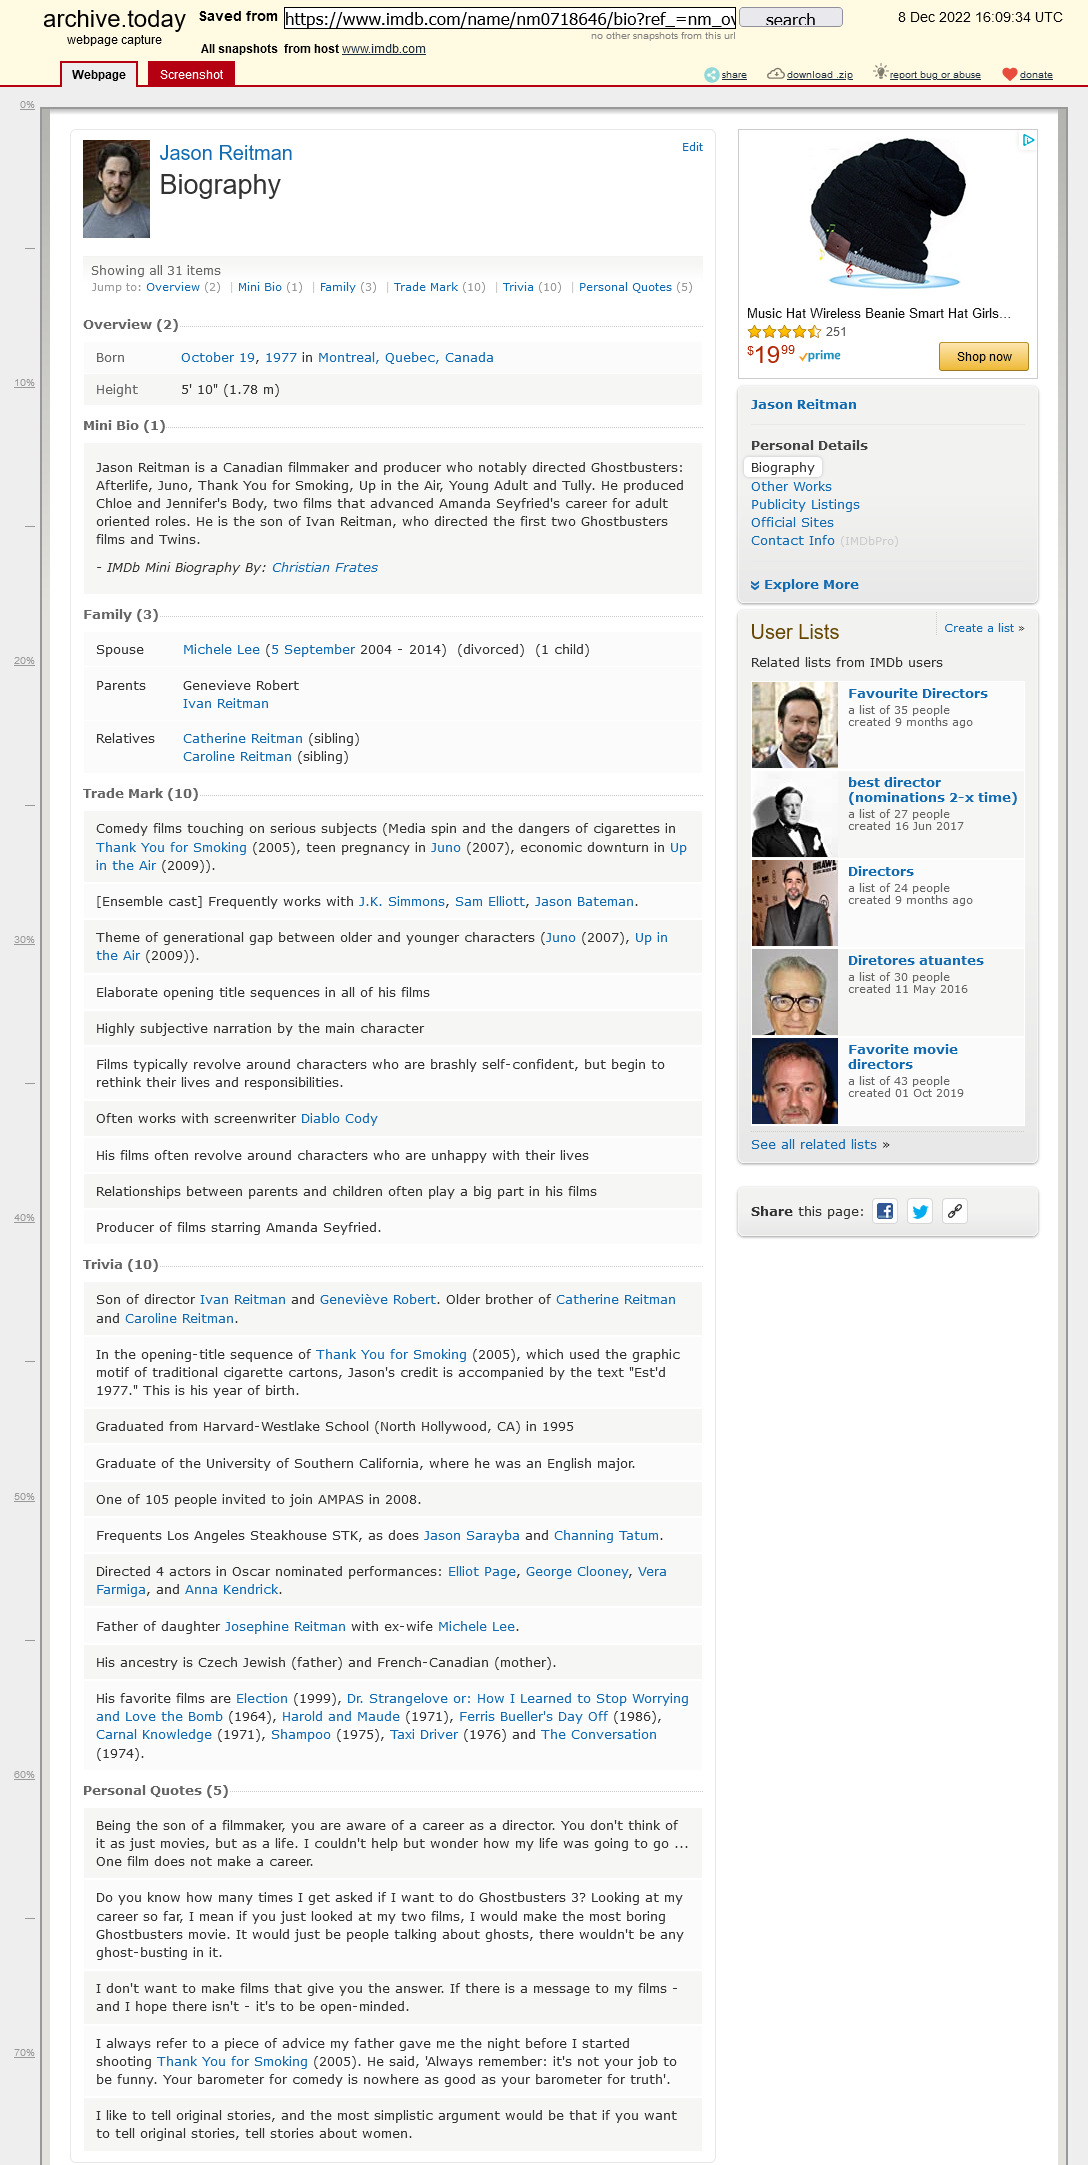The width and height of the screenshot is (1088, 2165).
Task: Open Election film link
Action: coord(262,1699)
